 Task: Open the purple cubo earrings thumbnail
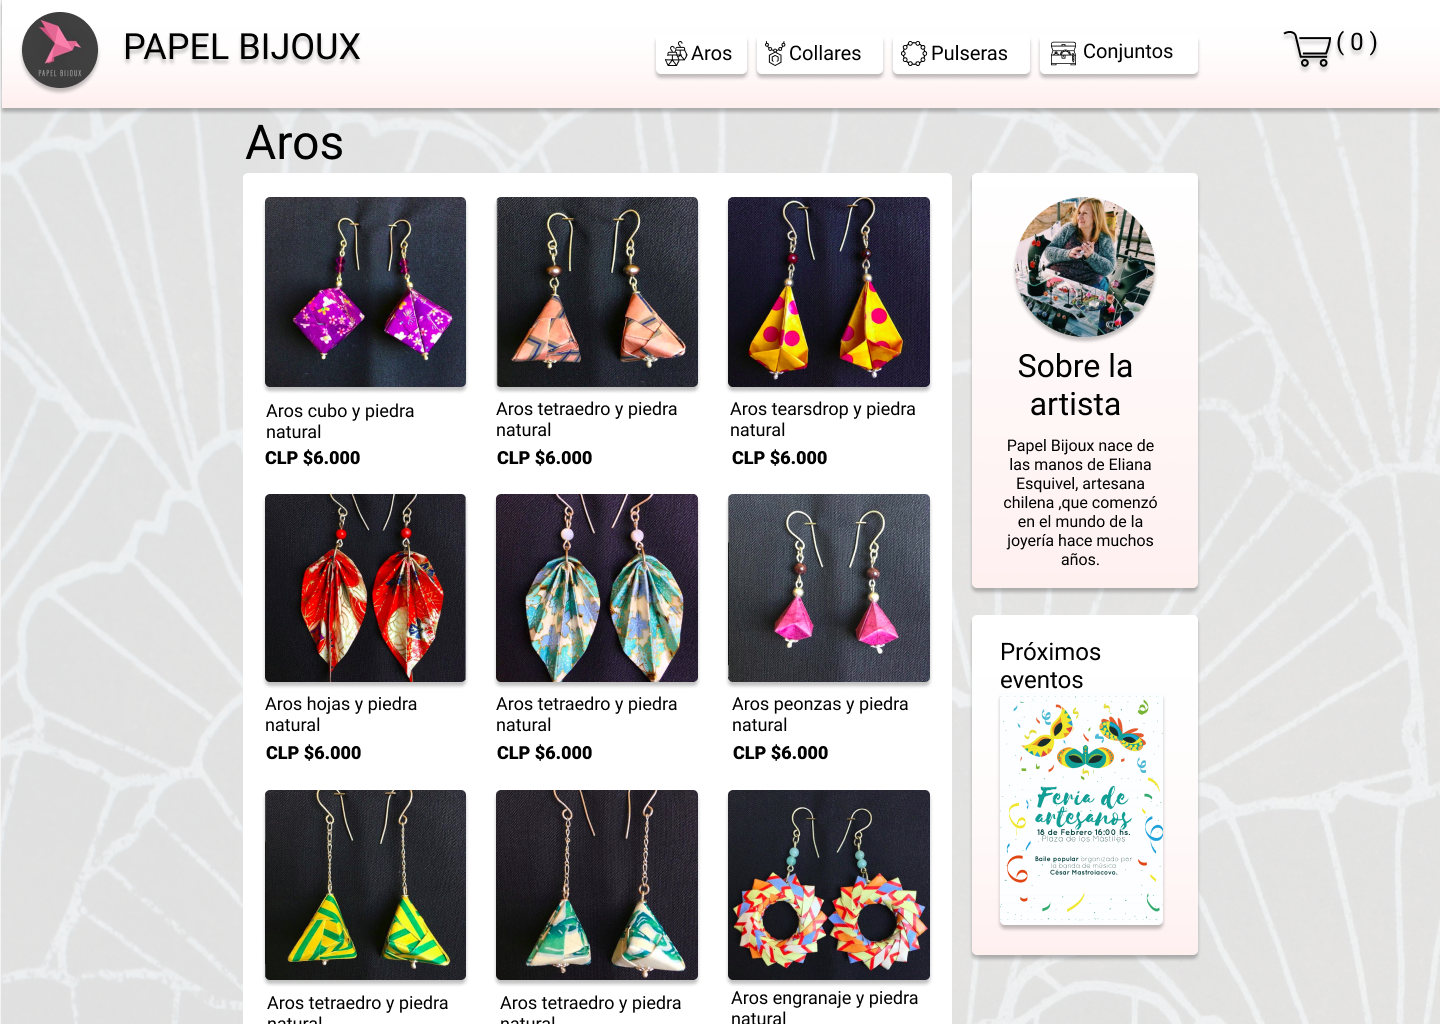click(x=365, y=292)
